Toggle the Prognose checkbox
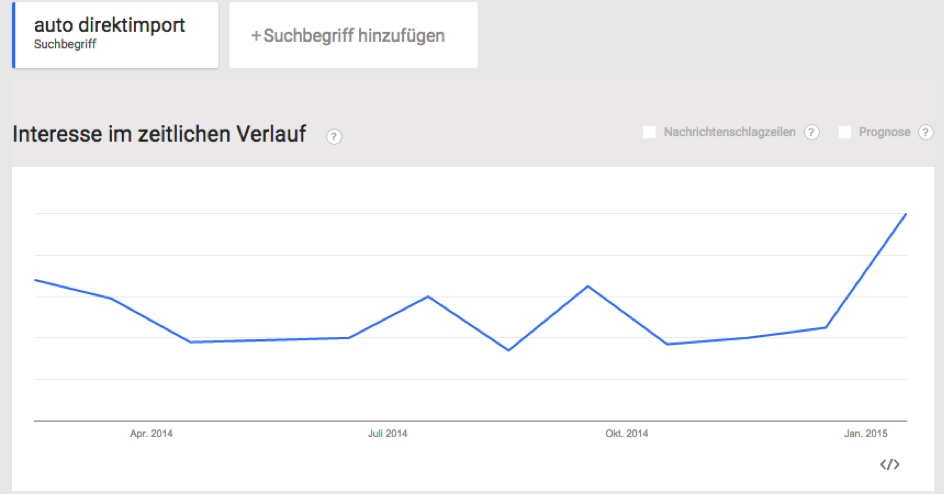 (x=845, y=132)
